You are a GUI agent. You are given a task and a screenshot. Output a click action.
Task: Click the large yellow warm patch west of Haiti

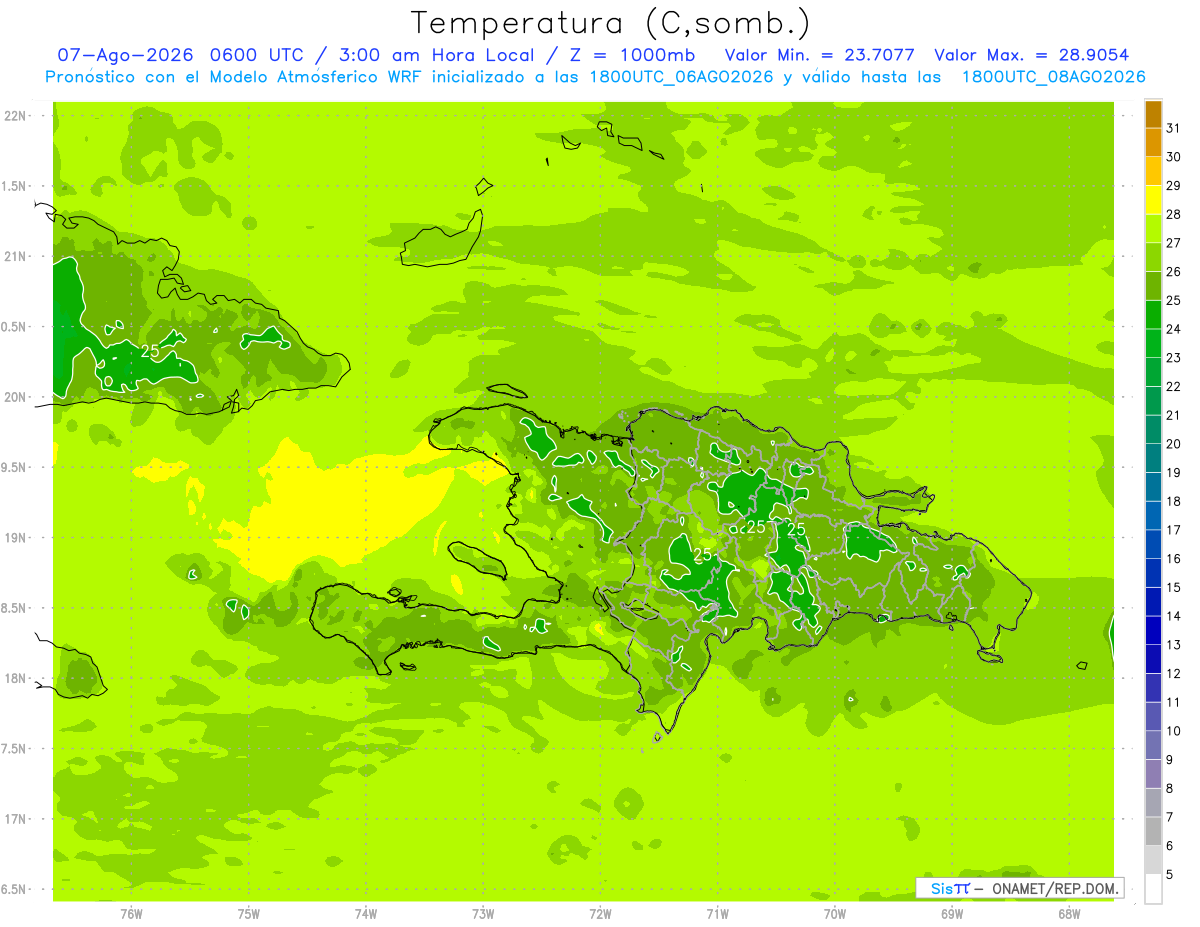click(340, 510)
